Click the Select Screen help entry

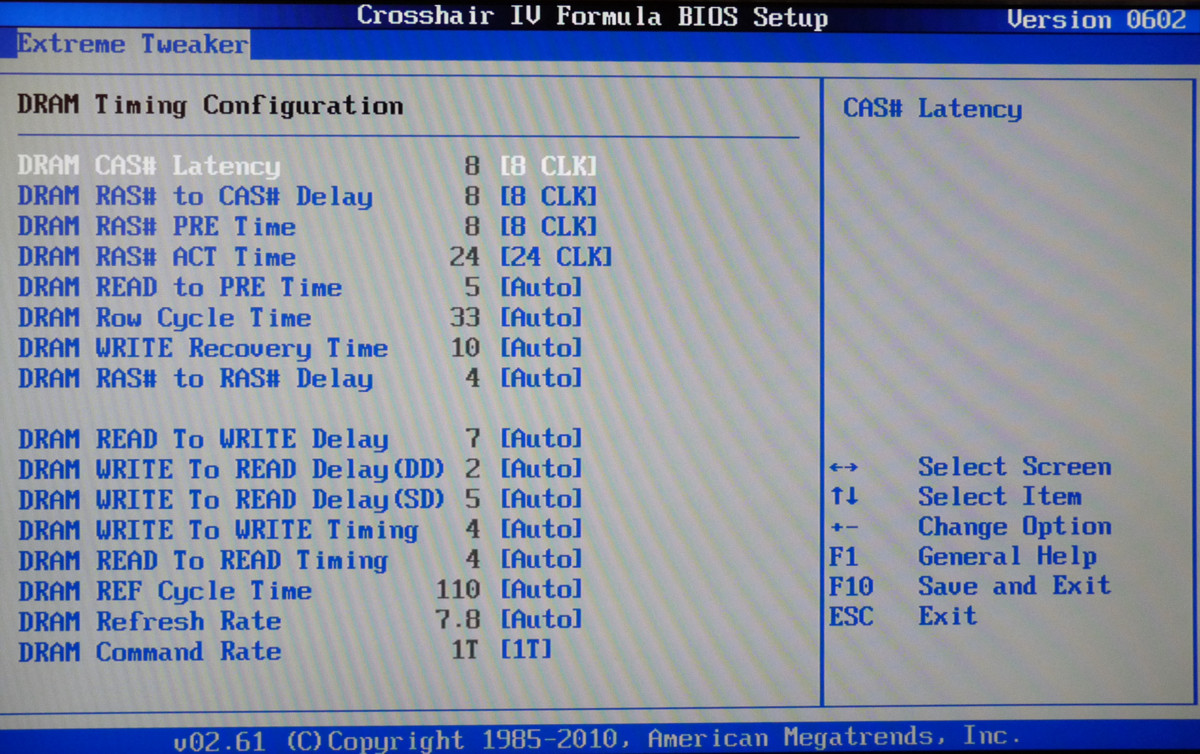click(x=1014, y=467)
